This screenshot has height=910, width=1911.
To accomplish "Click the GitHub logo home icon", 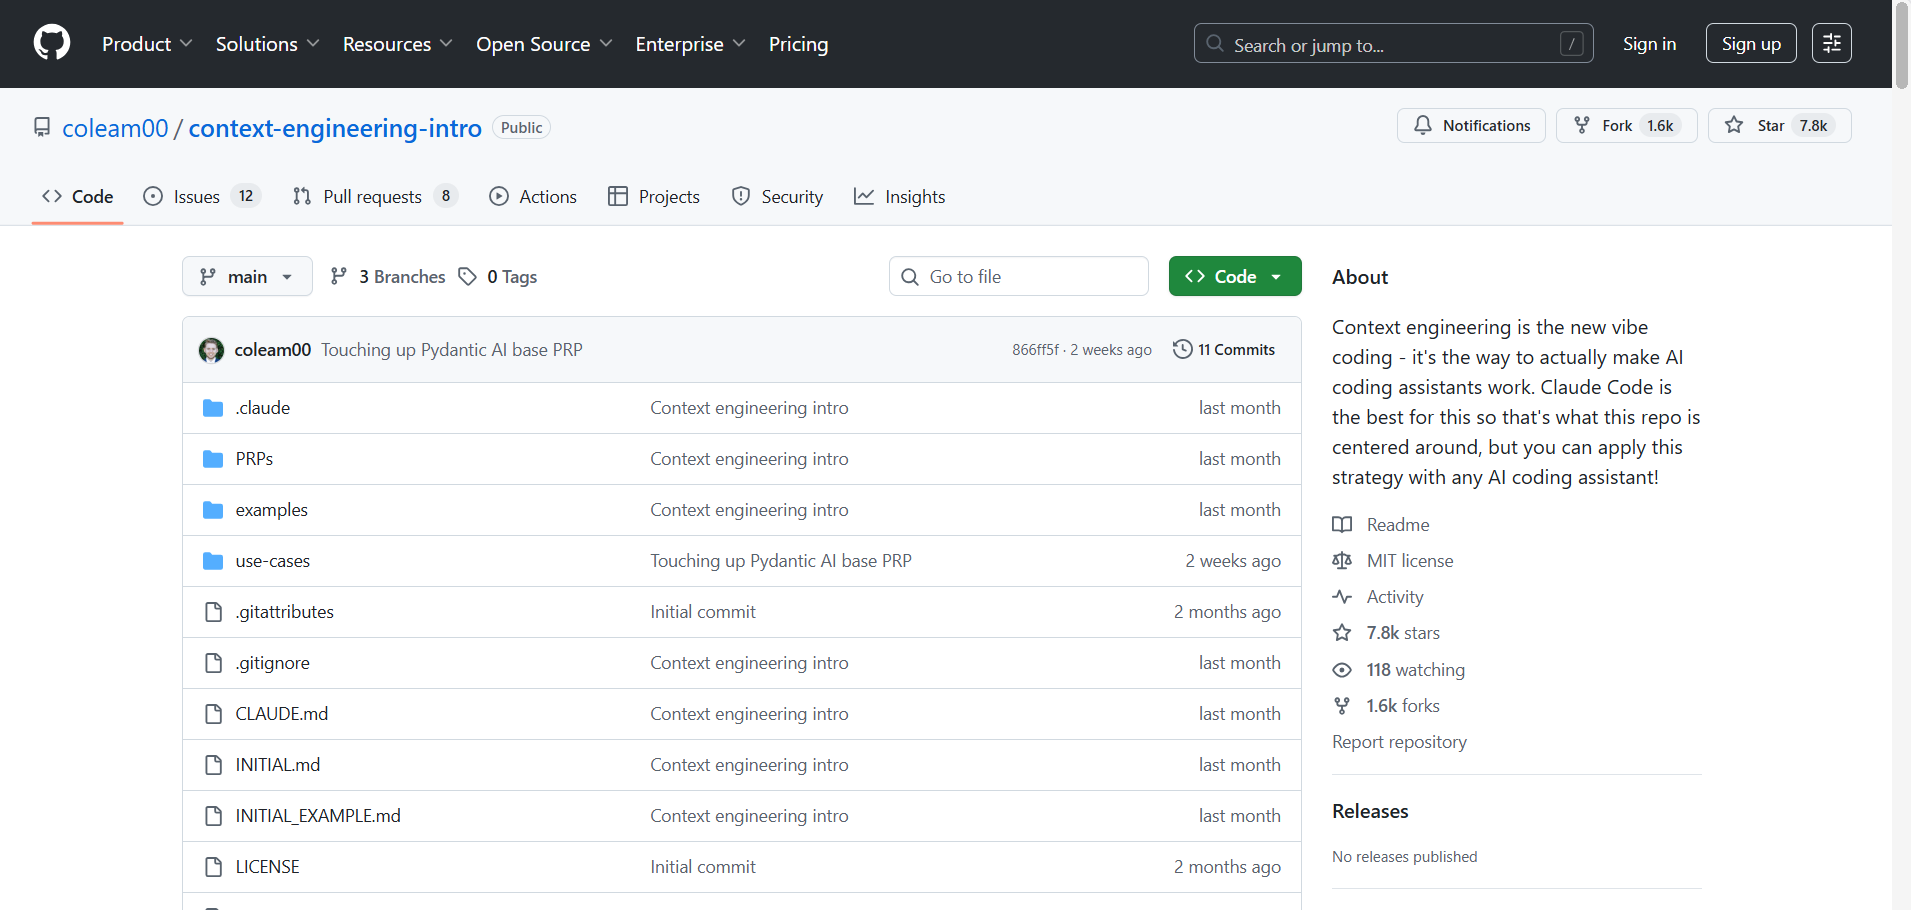I will tap(52, 43).
